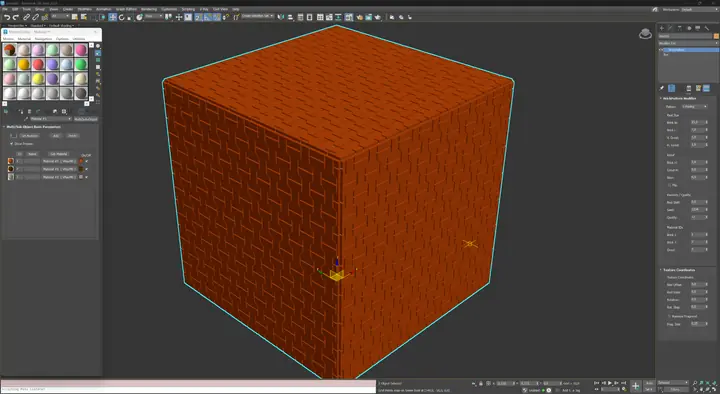Screen dimensions: 720x394
Task: Click the Delete sub-material button
Action: [73, 136]
